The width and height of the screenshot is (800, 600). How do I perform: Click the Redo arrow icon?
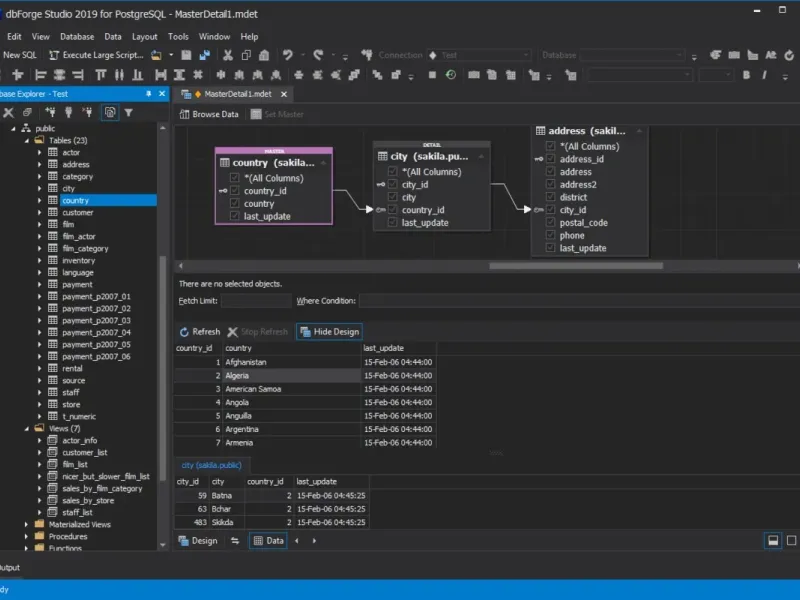pyautogui.click(x=319, y=55)
